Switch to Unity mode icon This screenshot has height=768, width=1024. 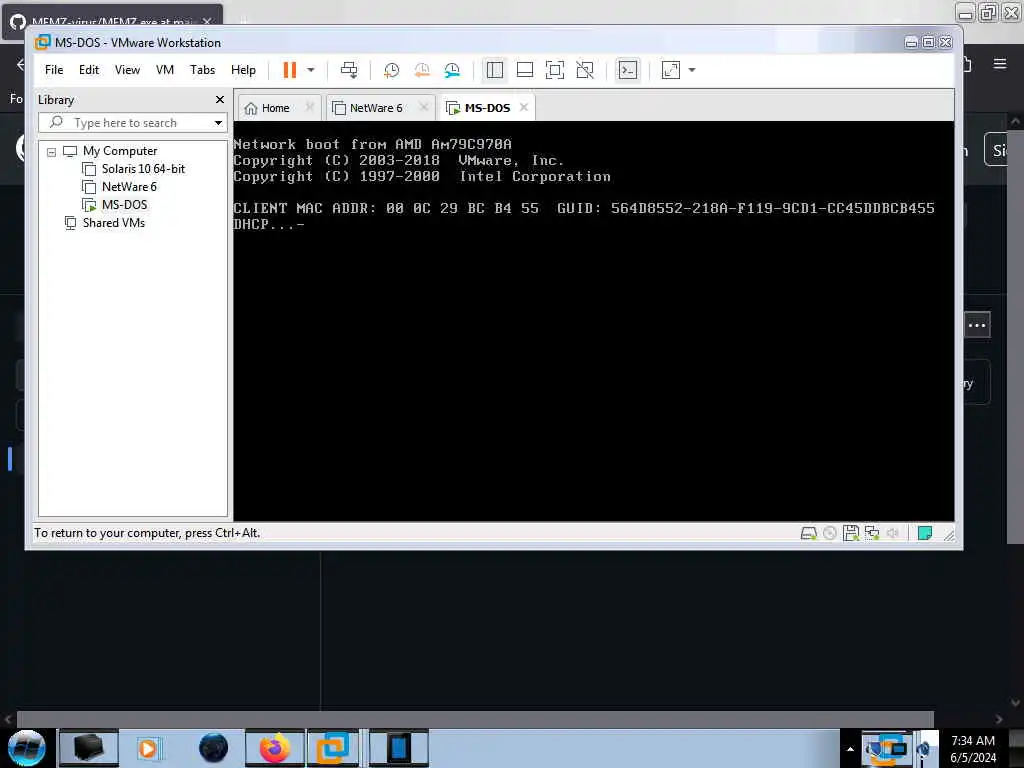[x=585, y=70]
